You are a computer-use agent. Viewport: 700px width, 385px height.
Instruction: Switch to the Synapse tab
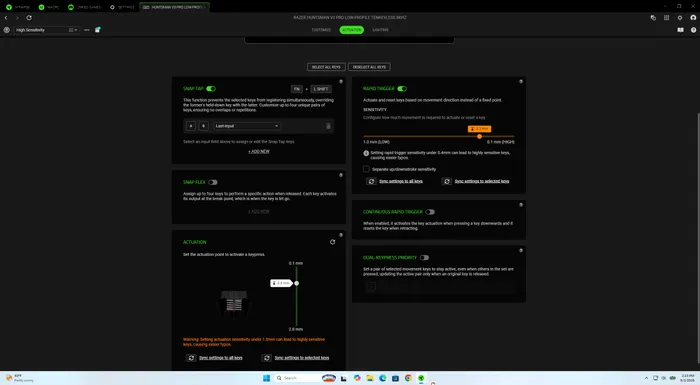(18, 7)
